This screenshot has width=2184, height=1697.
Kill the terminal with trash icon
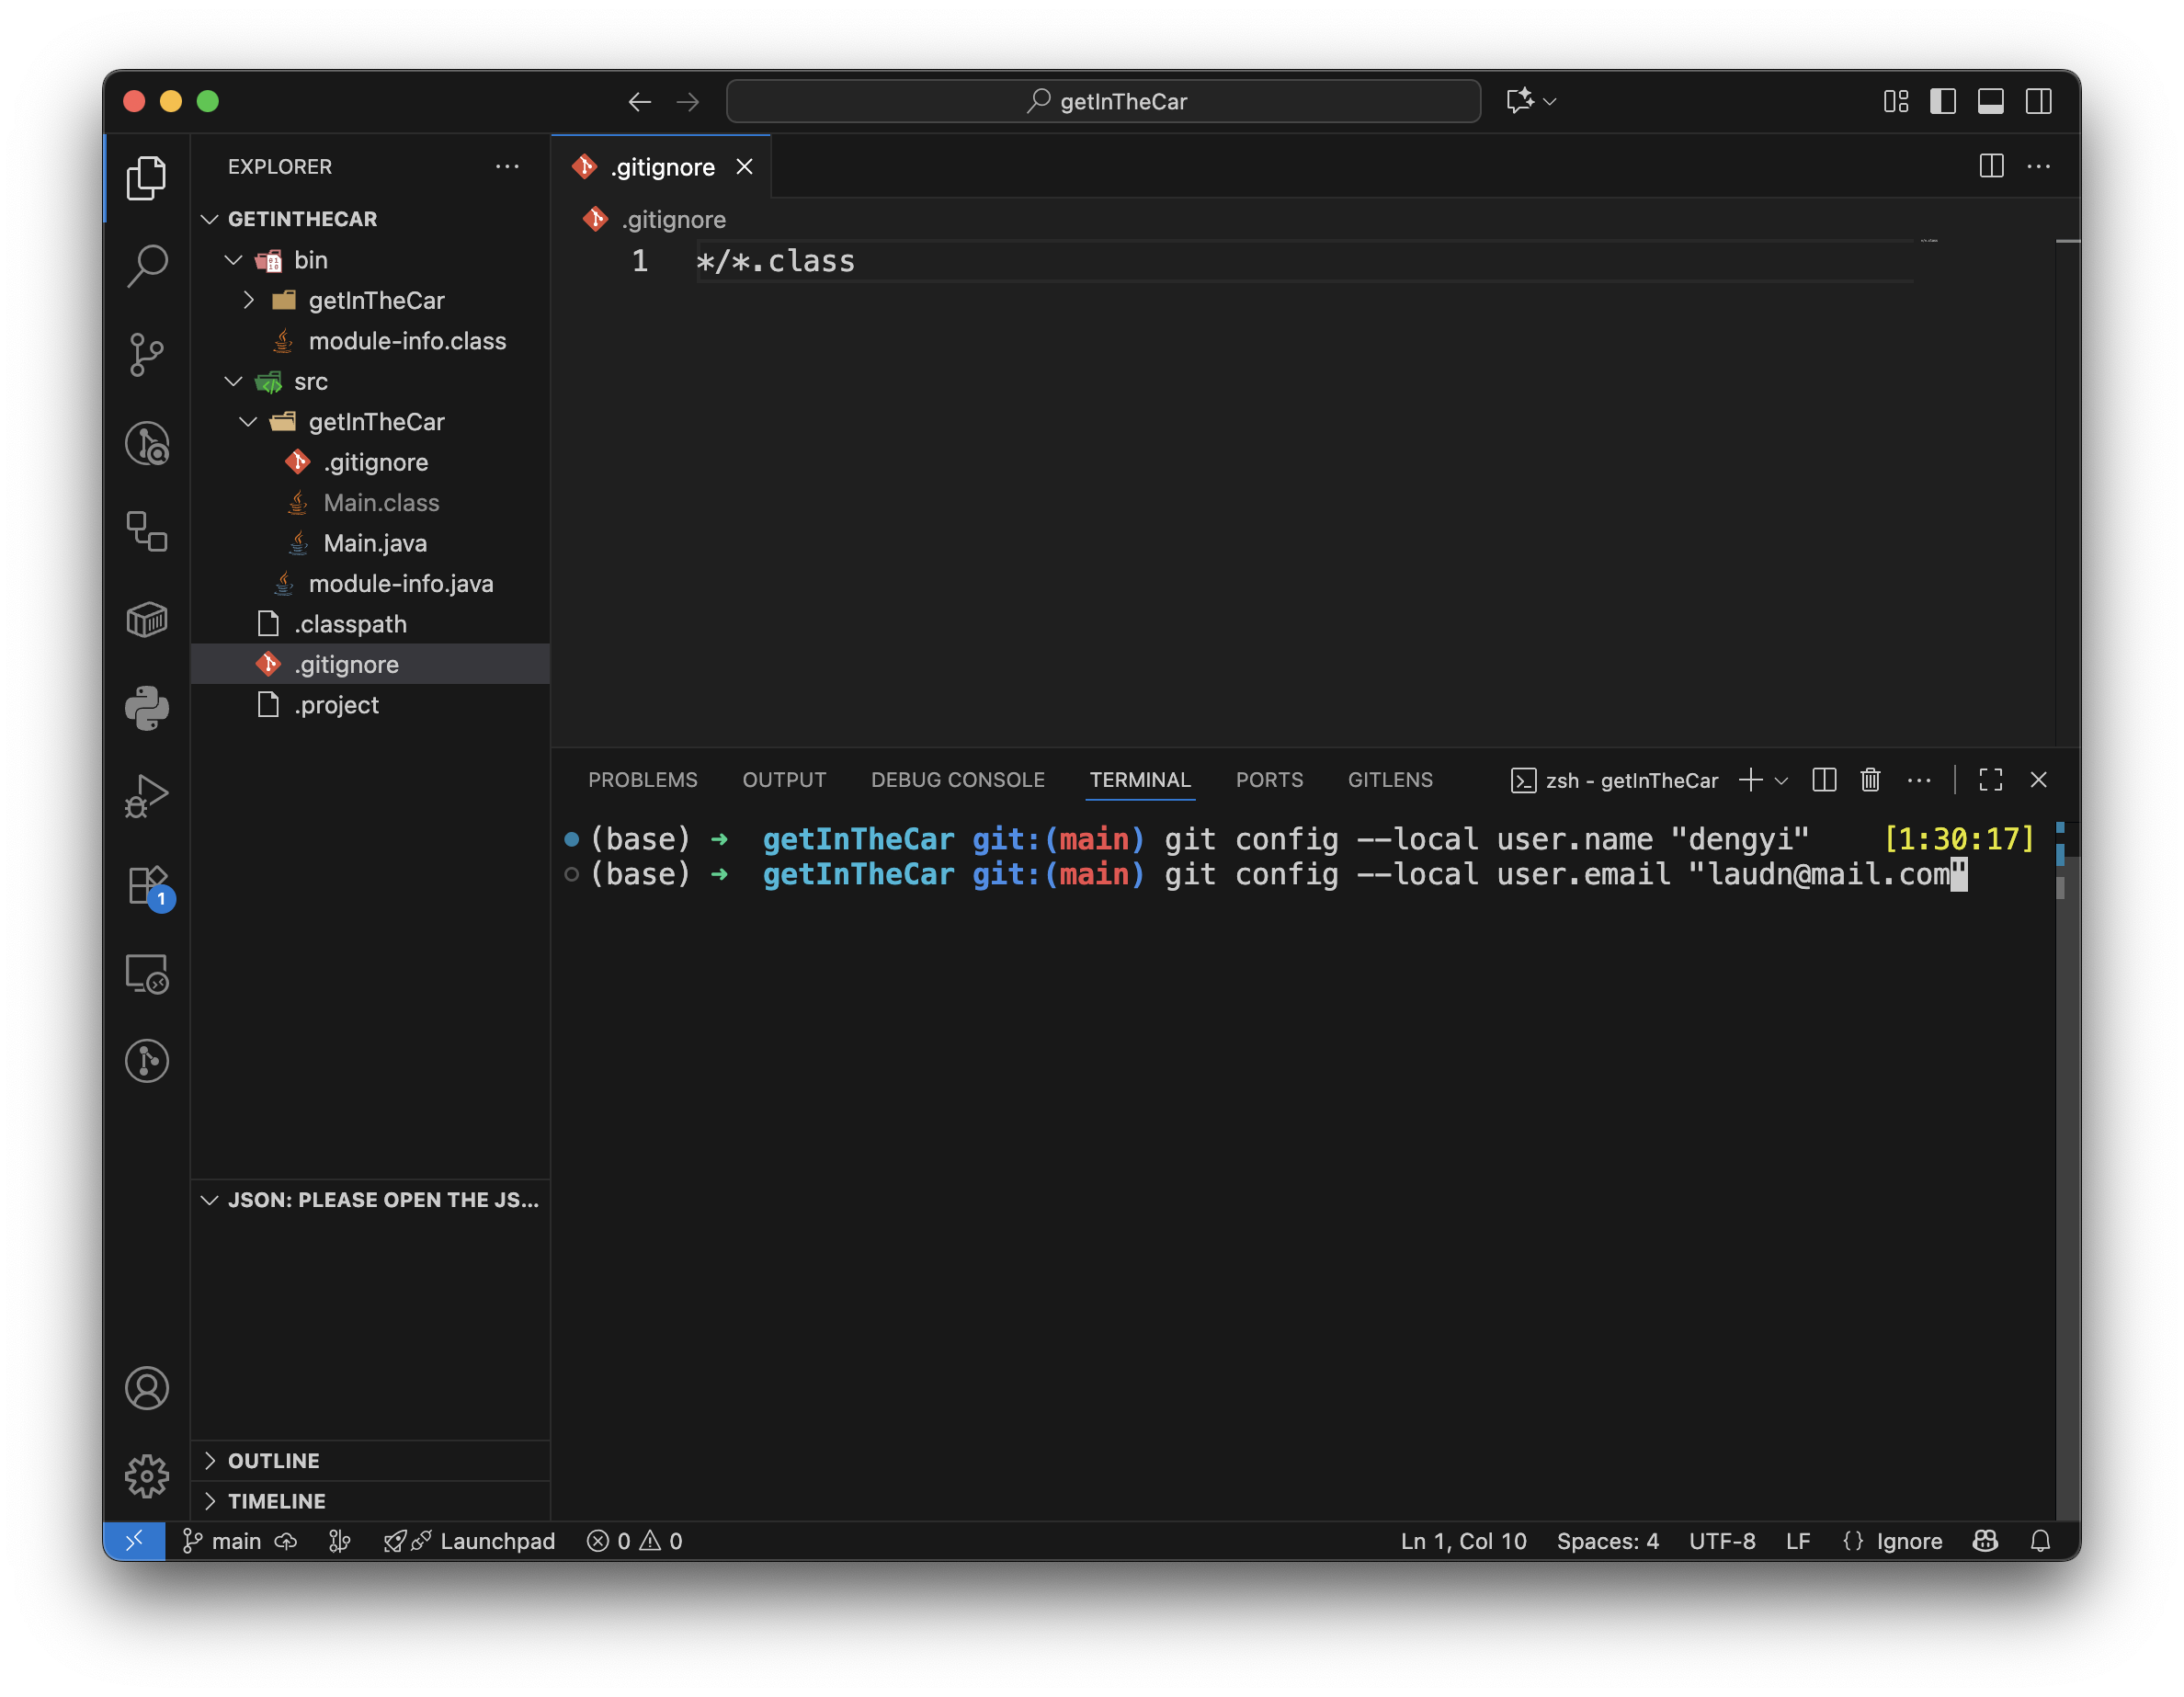[1870, 780]
